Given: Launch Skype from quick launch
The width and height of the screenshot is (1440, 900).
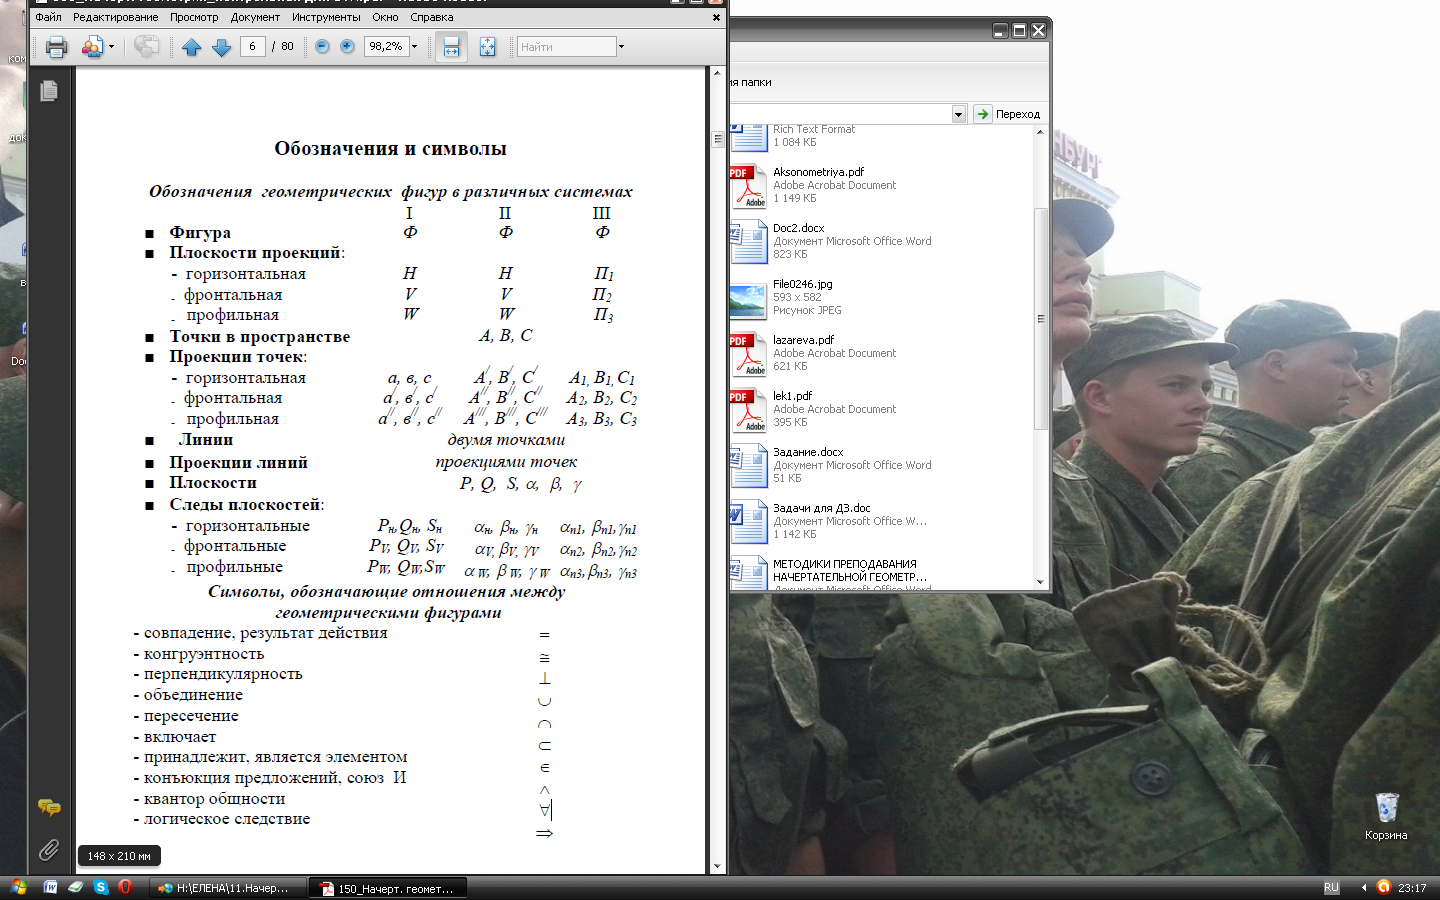Looking at the screenshot, I should 100,887.
